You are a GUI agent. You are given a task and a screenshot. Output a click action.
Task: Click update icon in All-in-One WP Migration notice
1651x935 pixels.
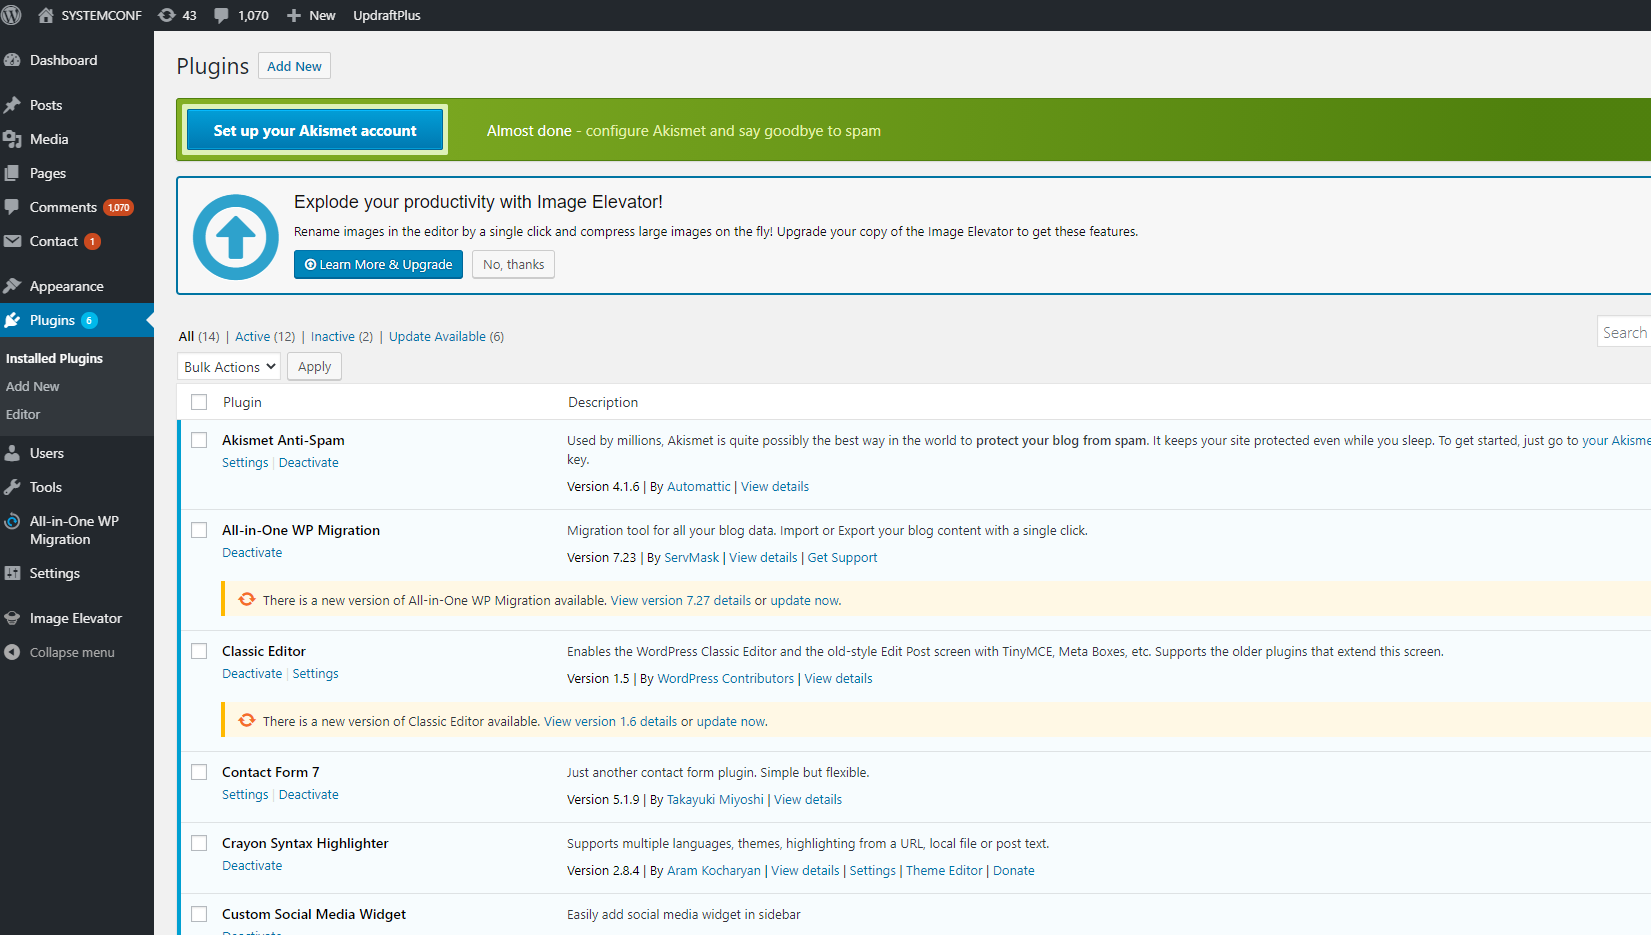pos(247,600)
